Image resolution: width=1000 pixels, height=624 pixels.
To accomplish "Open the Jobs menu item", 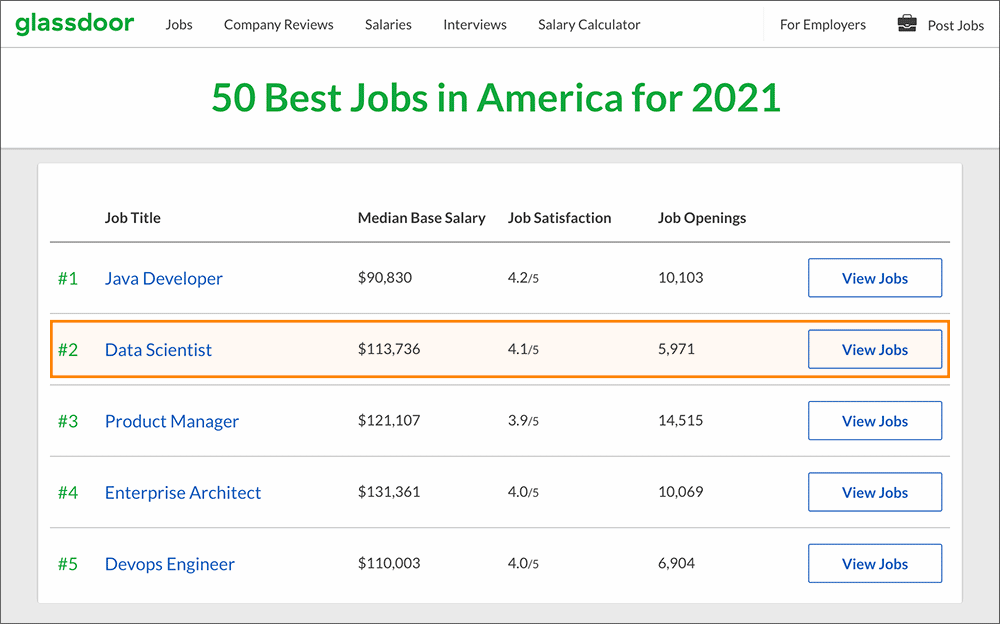I will click(x=179, y=24).
